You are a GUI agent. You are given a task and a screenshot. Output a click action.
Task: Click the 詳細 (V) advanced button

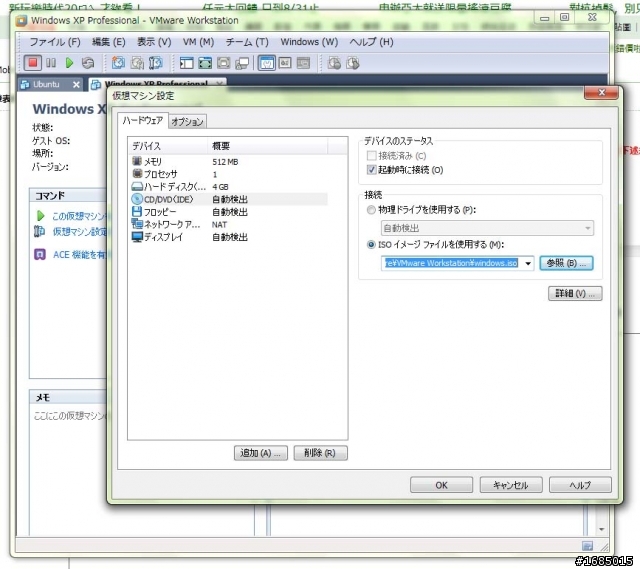(x=575, y=293)
